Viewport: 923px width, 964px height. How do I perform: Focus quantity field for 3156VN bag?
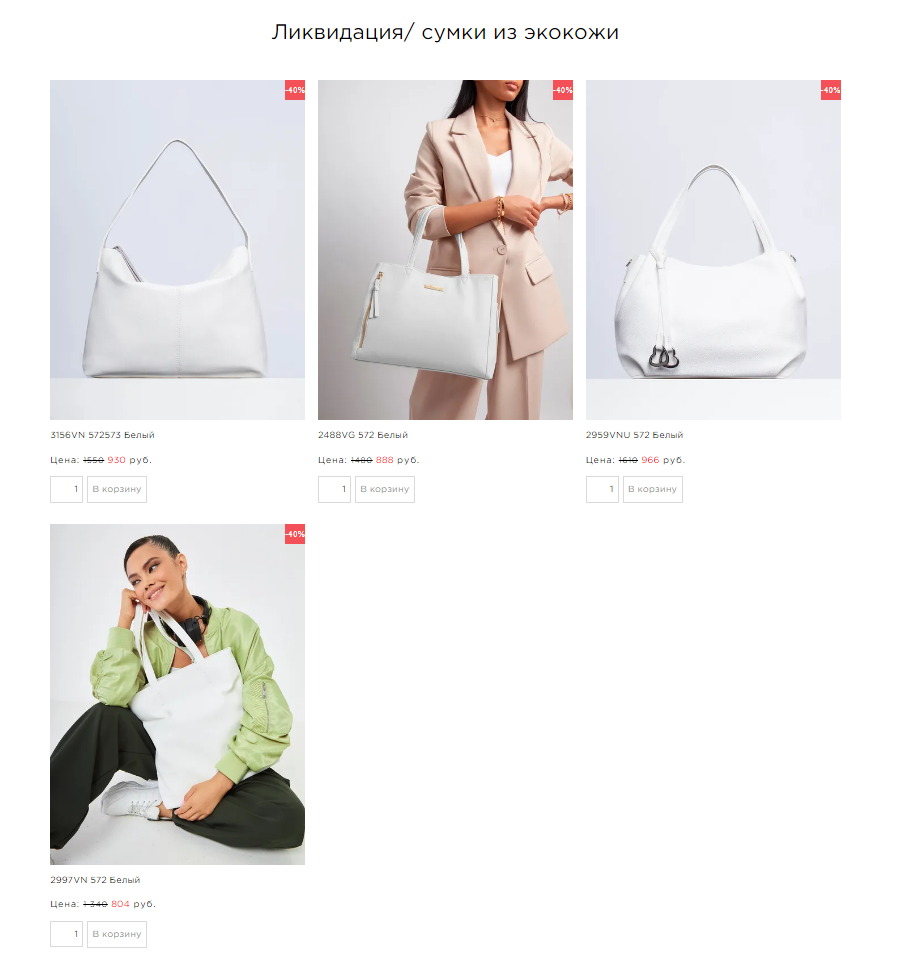coord(66,489)
